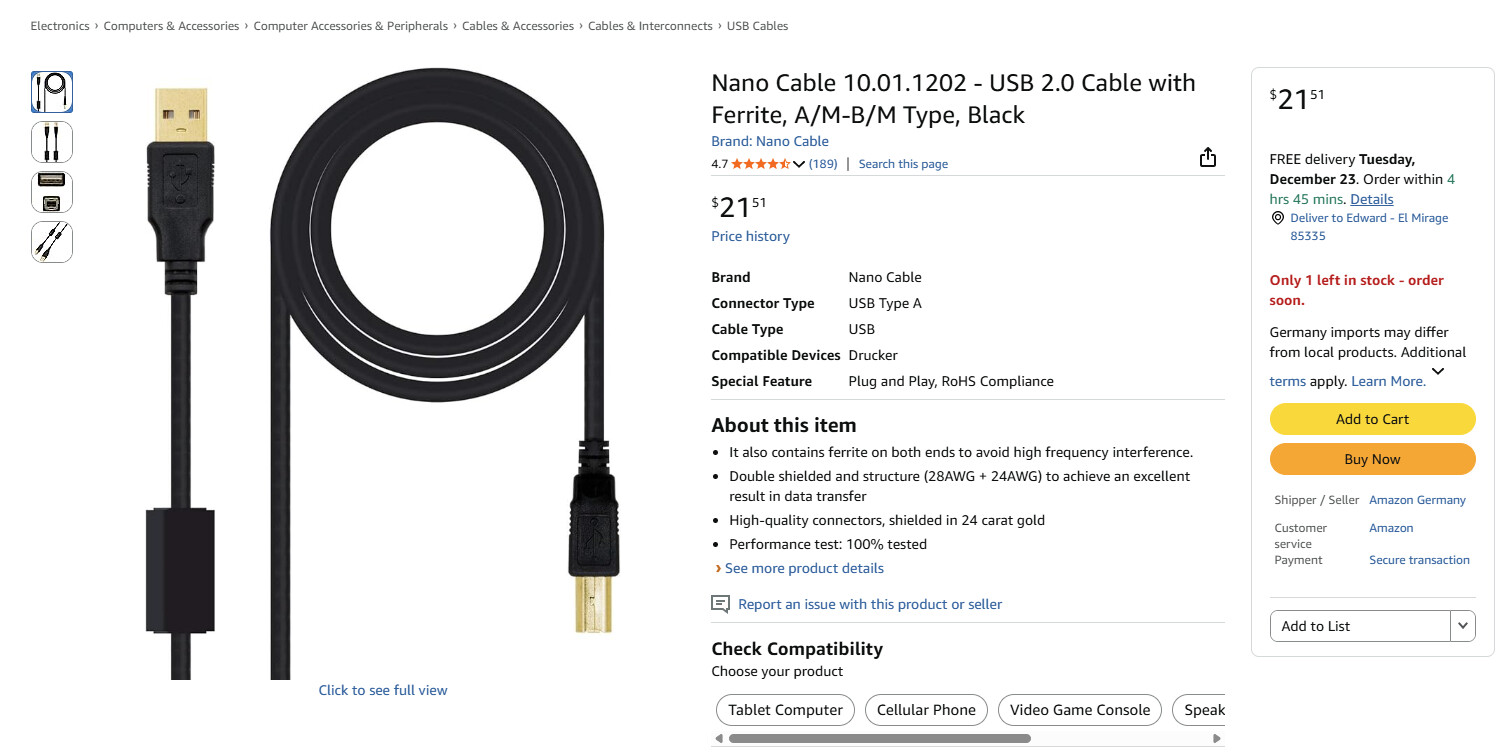This screenshot has height=756, width=1503.
Task: Select the second product thumbnail
Action: (x=52, y=142)
